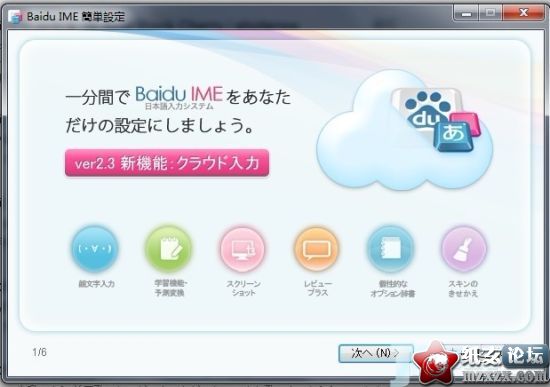The height and width of the screenshot is (387, 550).
Task: Open the pink screenshot monitor icon
Action: pyautogui.click(x=242, y=249)
